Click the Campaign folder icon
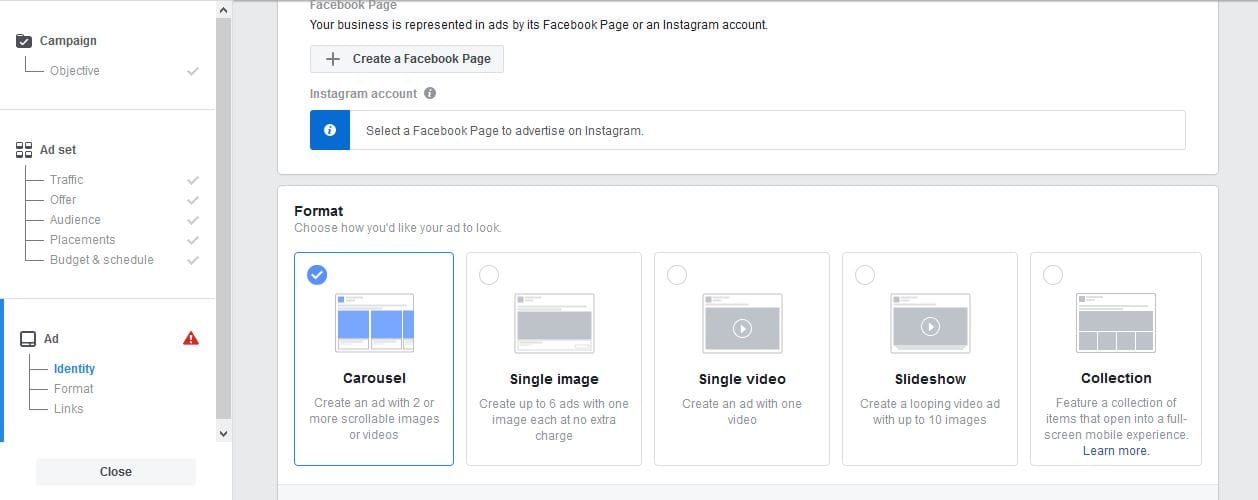Viewport: 1258px width, 500px height. pyautogui.click(x=25, y=41)
